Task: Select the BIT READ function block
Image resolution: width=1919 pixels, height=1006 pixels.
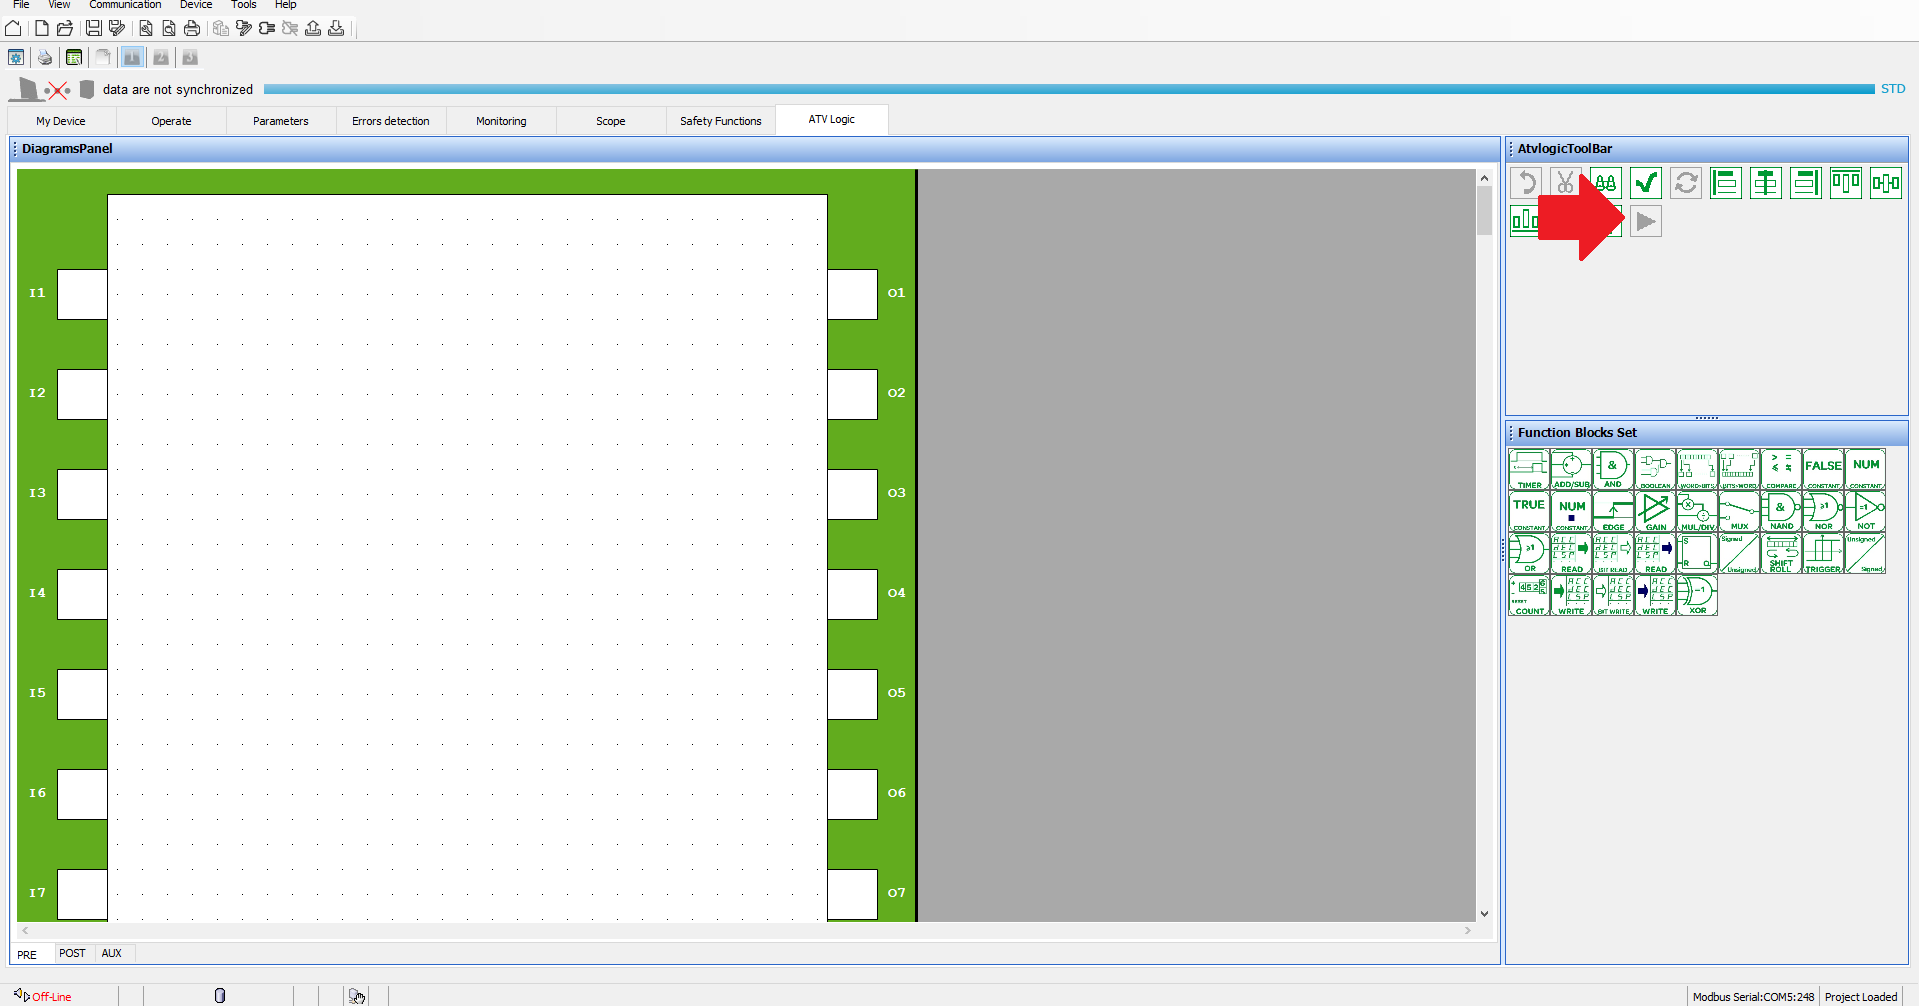Action: click(x=1613, y=553)
